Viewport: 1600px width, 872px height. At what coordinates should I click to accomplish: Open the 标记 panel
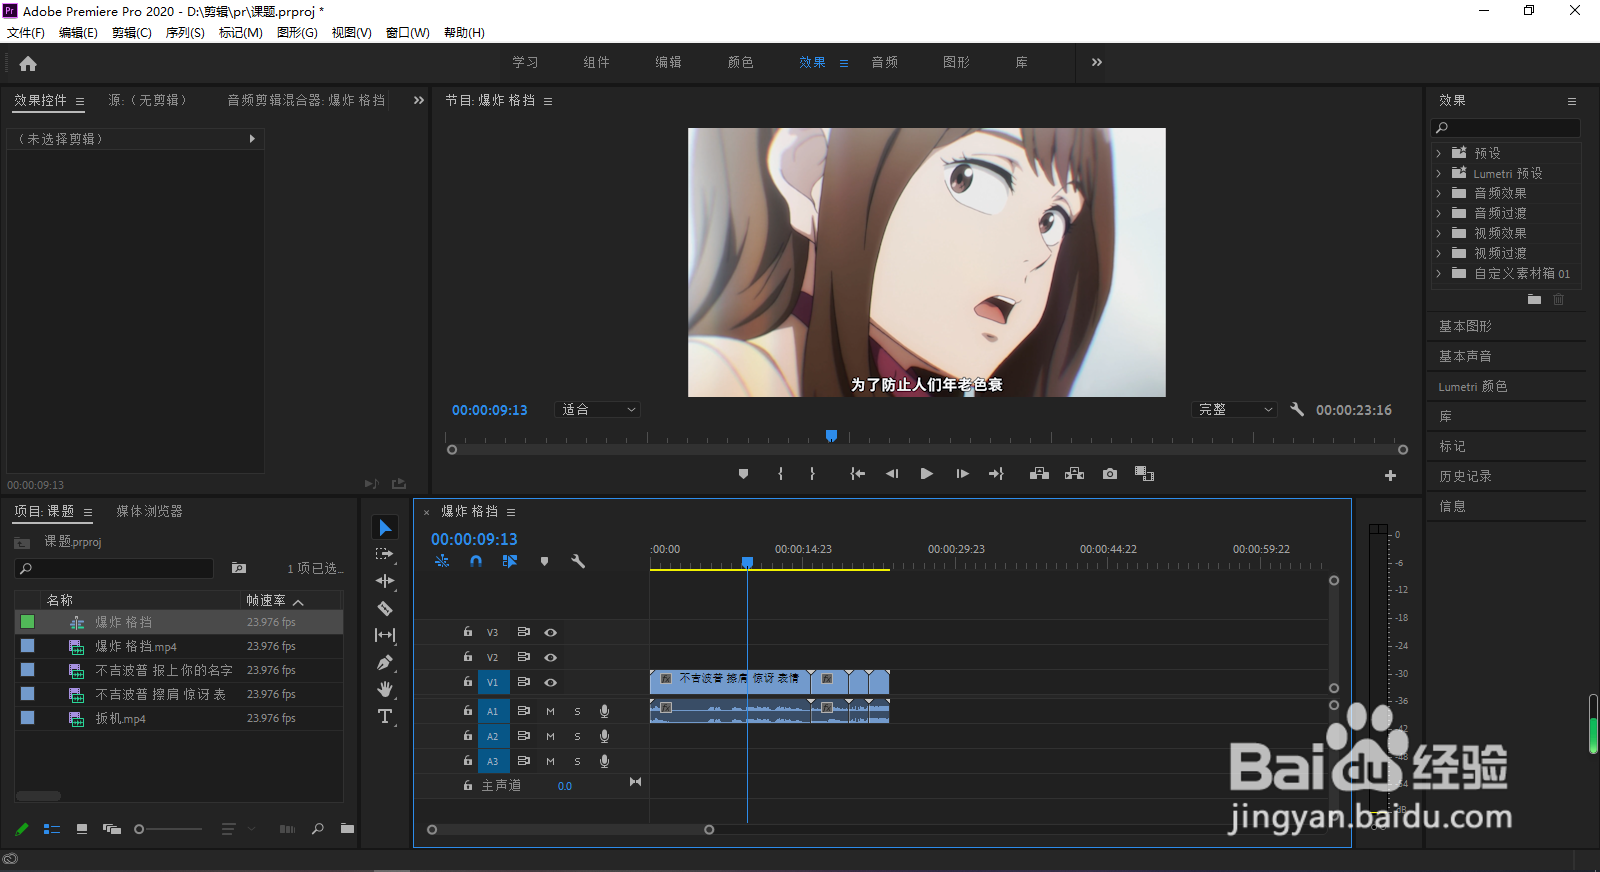click(x=1452, y=446)
